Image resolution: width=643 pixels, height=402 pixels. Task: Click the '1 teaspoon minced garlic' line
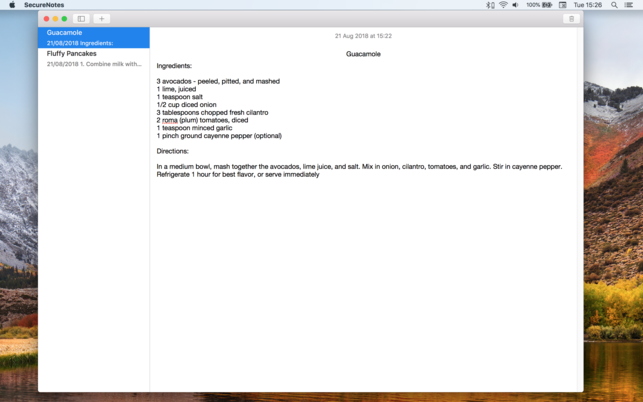coord(194,128)
